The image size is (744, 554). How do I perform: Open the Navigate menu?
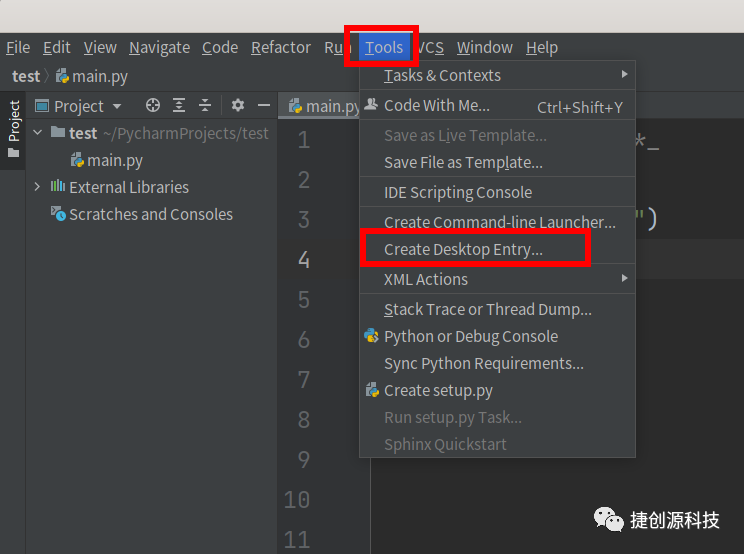pyautogui.click(x=159, y=47)
